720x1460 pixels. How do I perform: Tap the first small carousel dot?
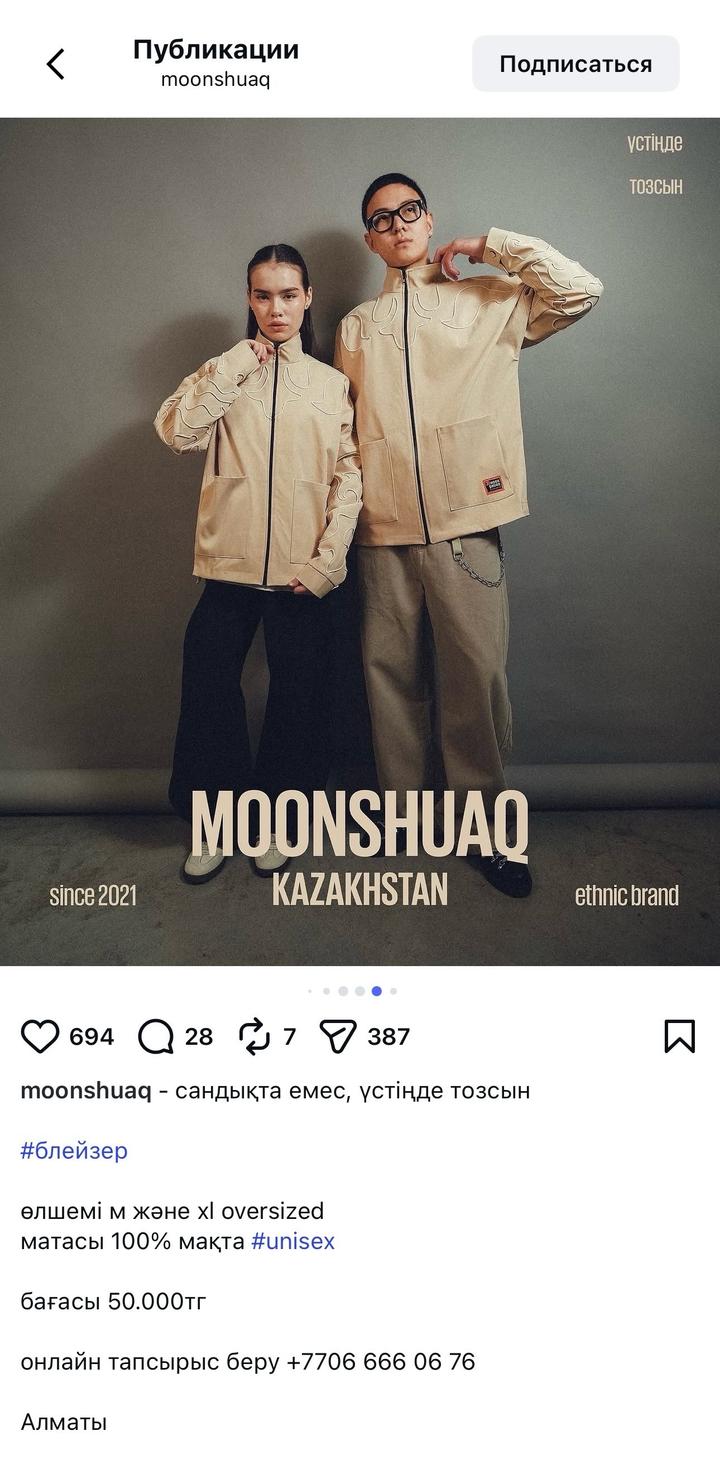click(310, 991)
